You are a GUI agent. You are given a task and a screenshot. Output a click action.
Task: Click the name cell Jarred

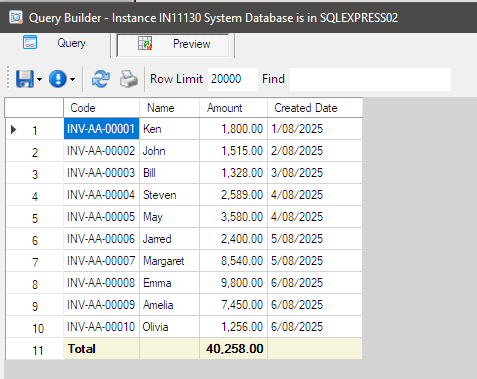point(169,239)
